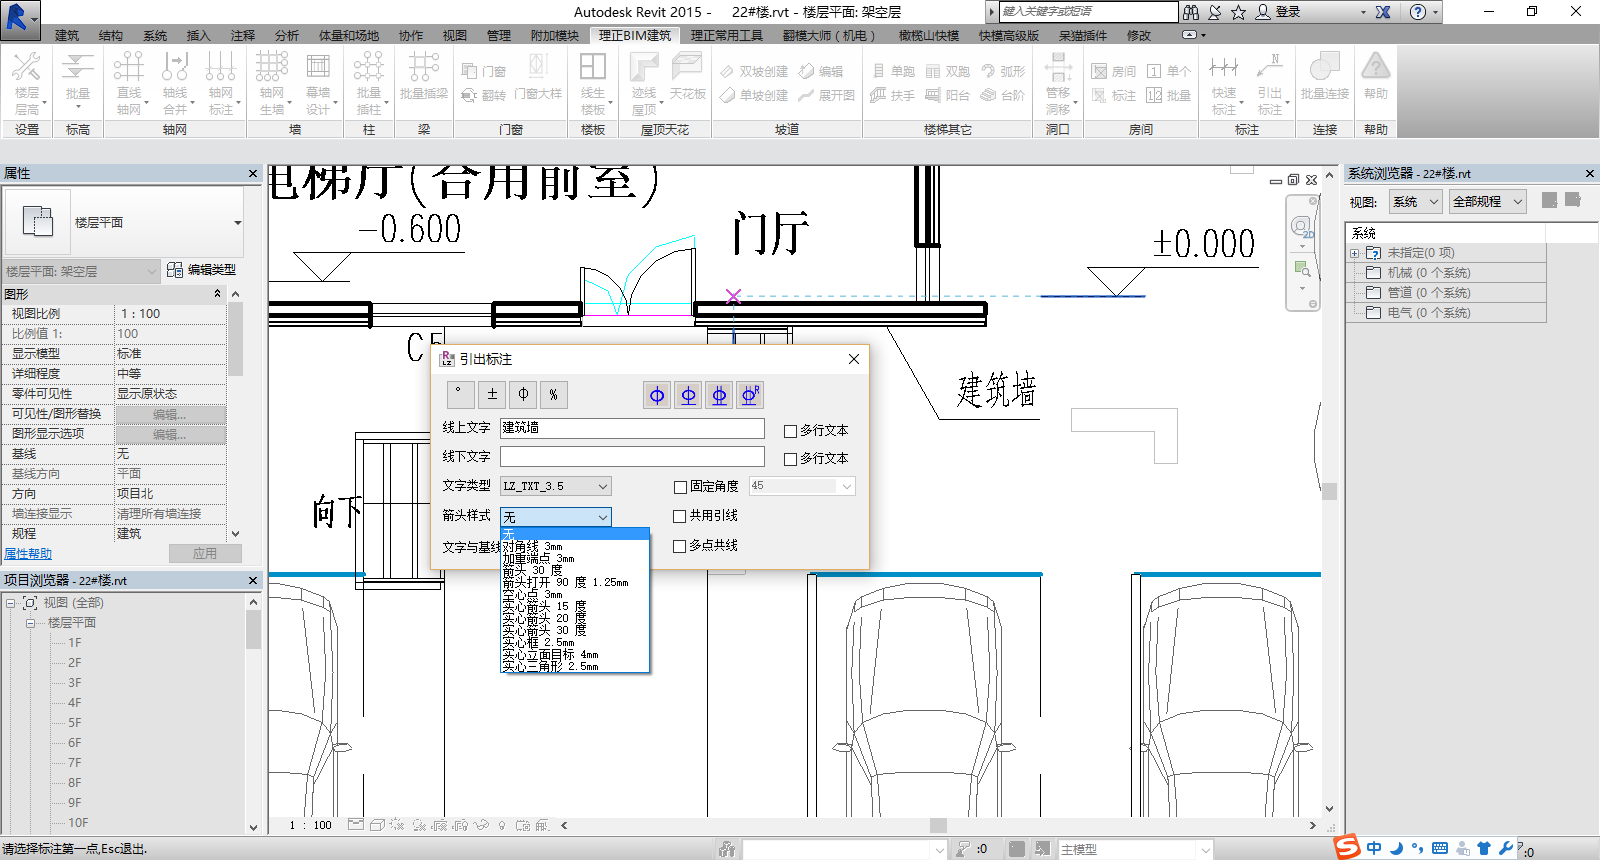Select the 轴线合并 grid merge tool
This screenshot has height=860, width=1600.
pyautogui.click(x=175, y=83)
